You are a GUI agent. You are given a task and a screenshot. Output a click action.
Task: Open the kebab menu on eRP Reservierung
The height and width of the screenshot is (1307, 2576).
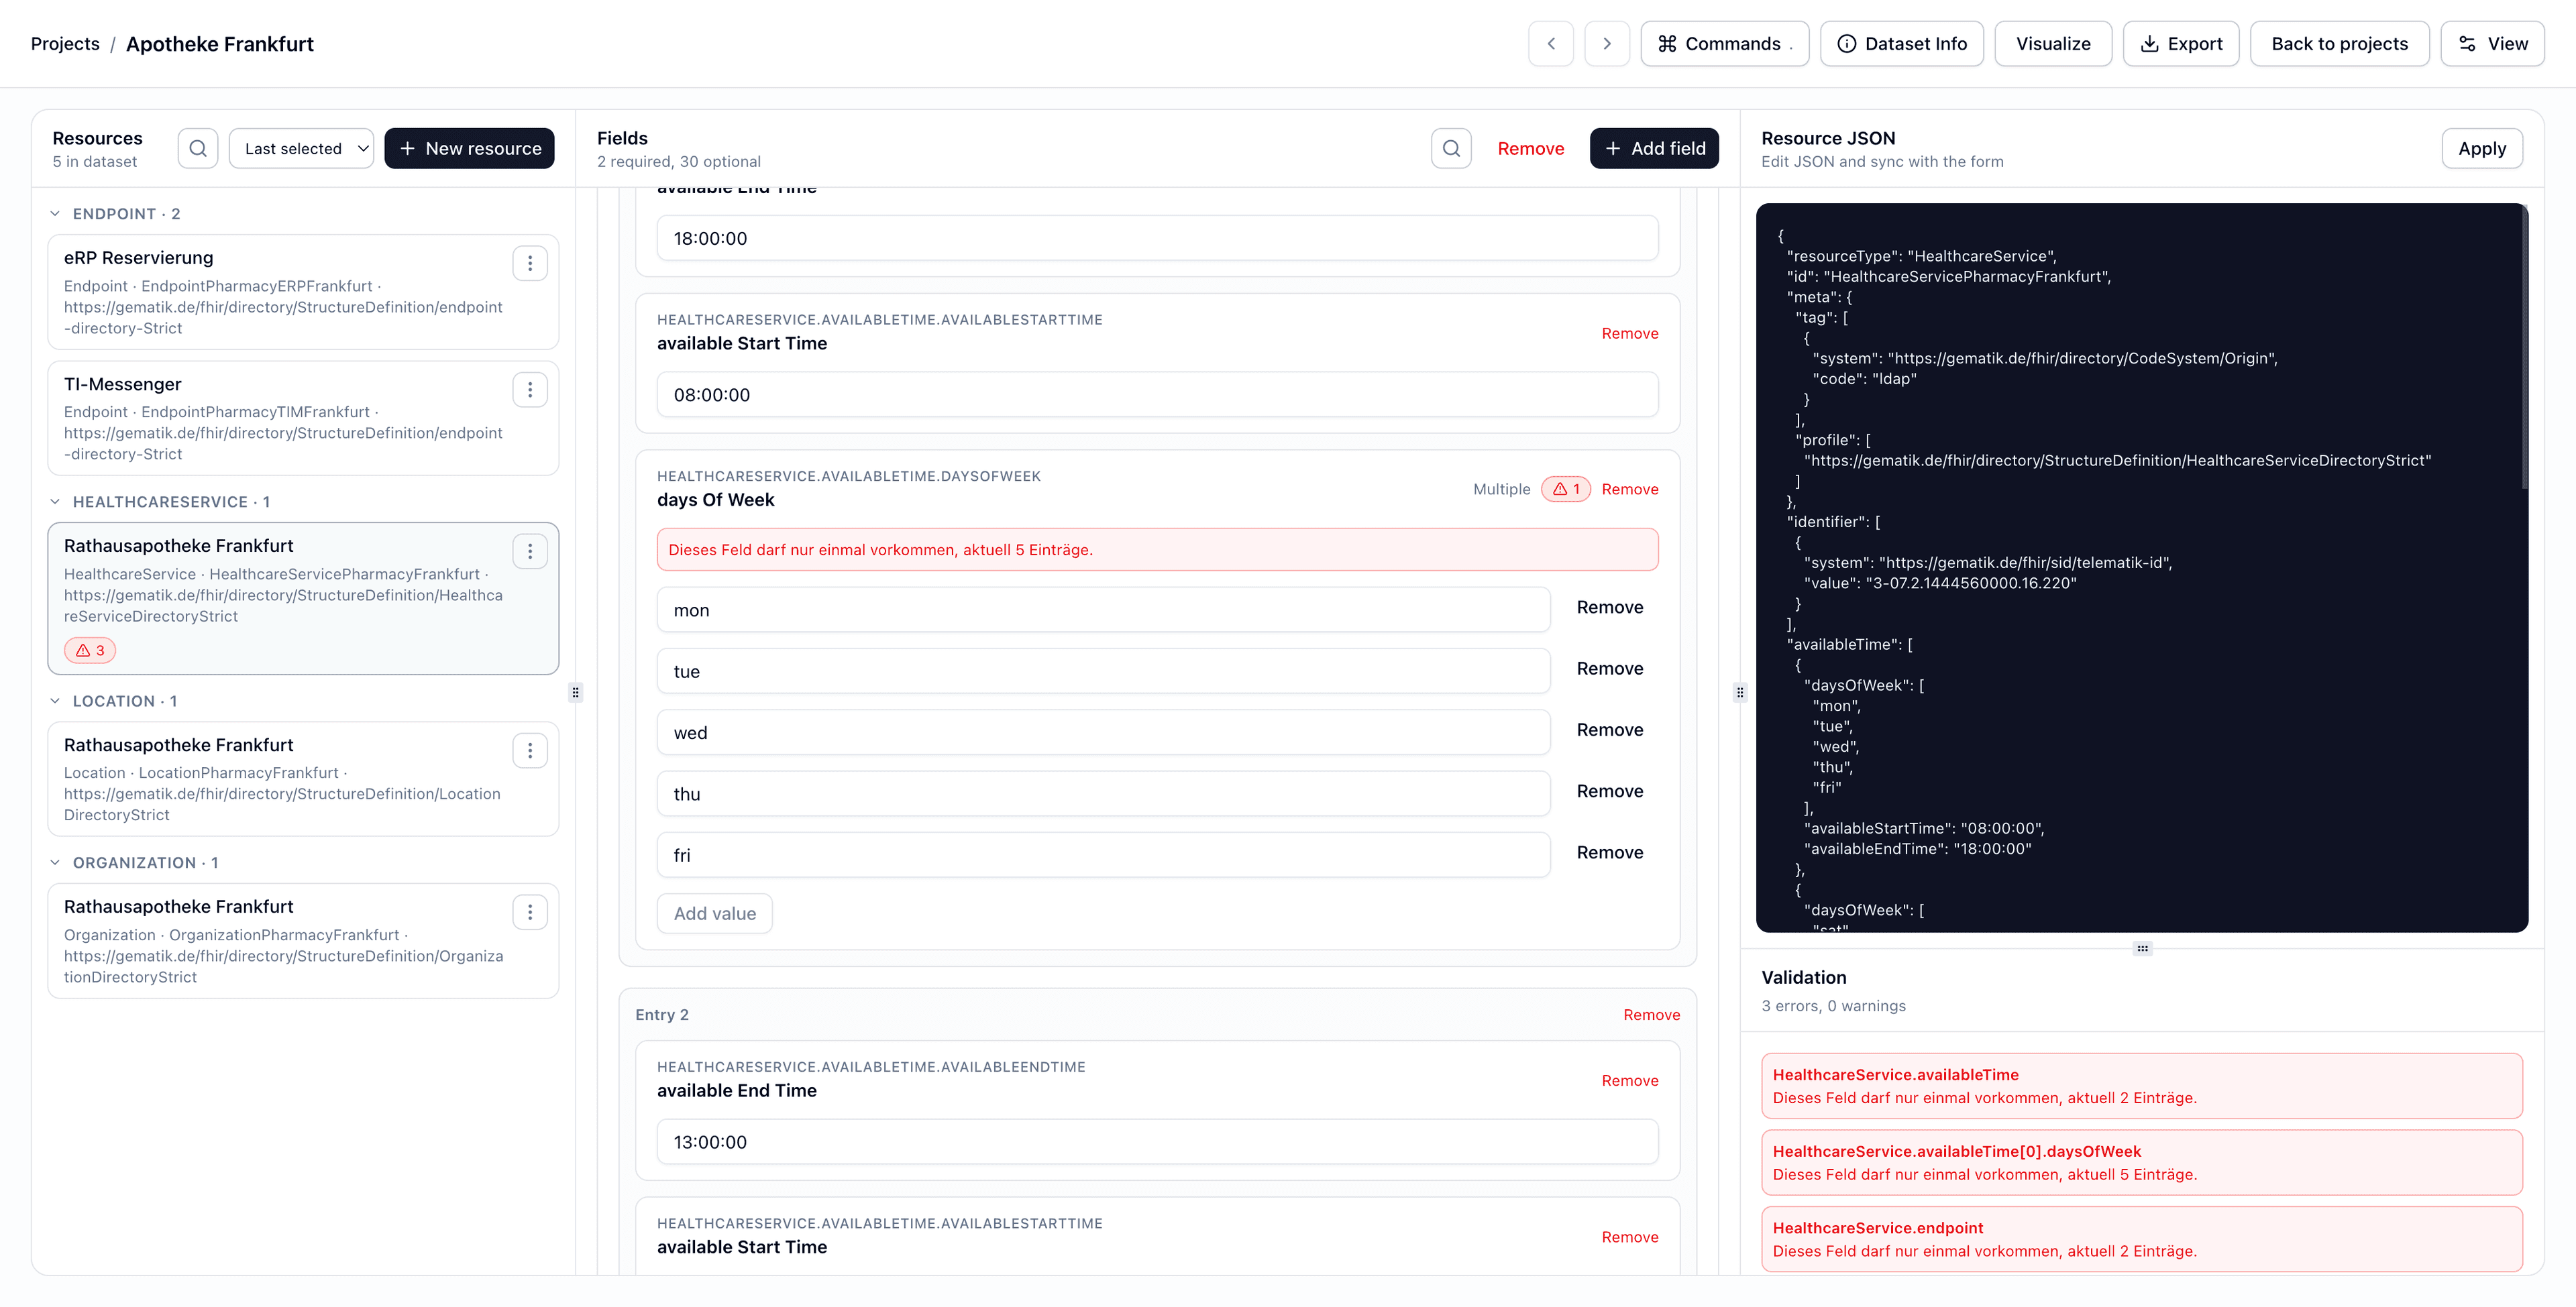click(x=530, y=263)
